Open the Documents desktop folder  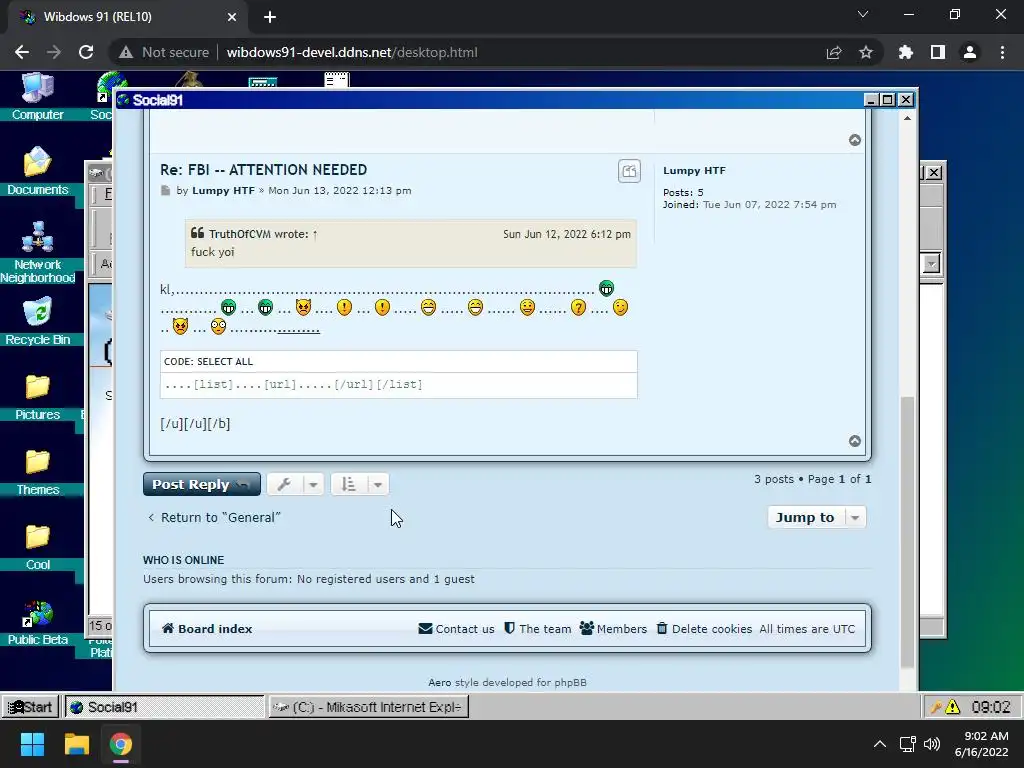click(x=37, y=171)
